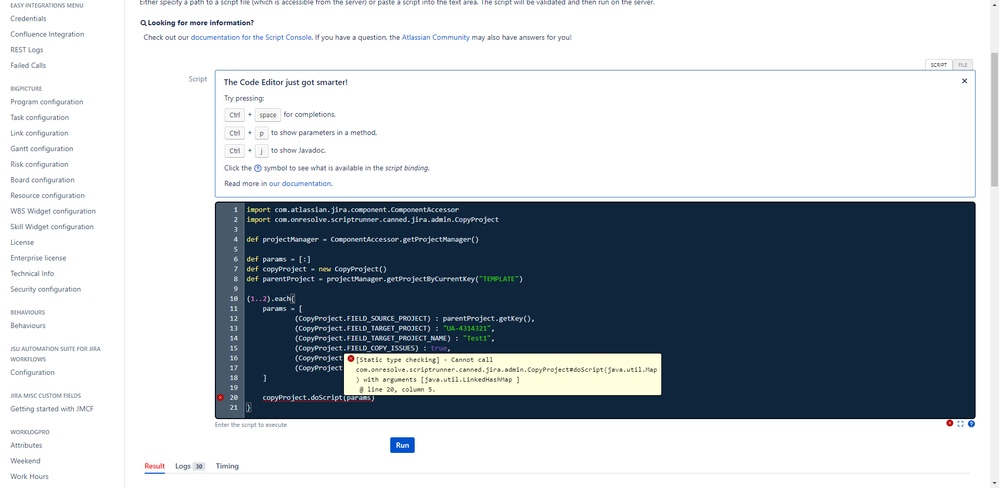Click the 'Enter the script to execute' hint
Viewport: 999px width, 488px height.
251,424
